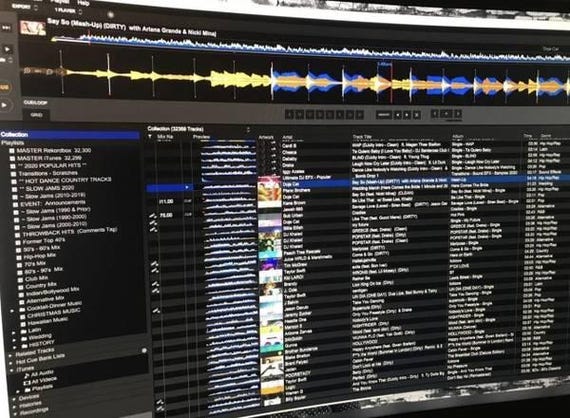Viewport: 570px width, 418px height.
Task: Click the next memory cue arrow
Action: [407, 115]
